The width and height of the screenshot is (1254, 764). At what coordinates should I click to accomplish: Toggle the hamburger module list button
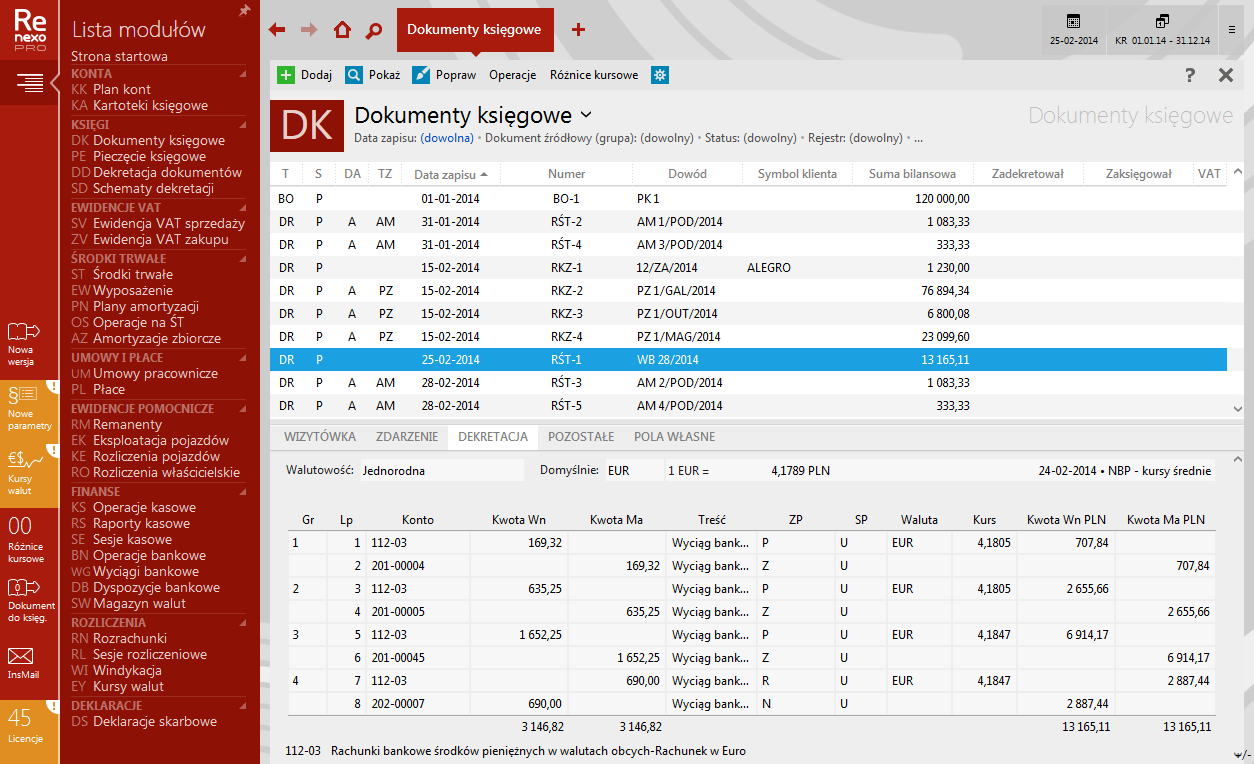pyautogui.click(x=29, y=82)
